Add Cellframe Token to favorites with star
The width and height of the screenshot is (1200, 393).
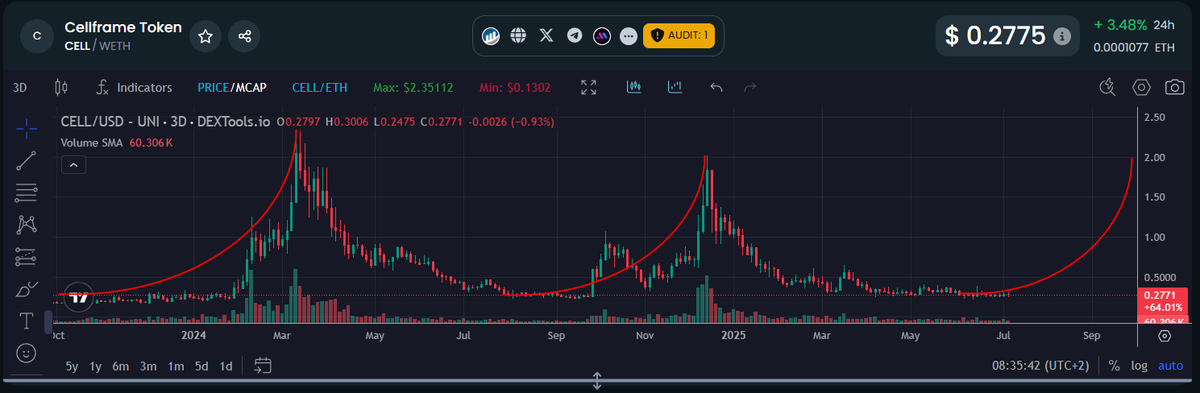click(205, 36)
